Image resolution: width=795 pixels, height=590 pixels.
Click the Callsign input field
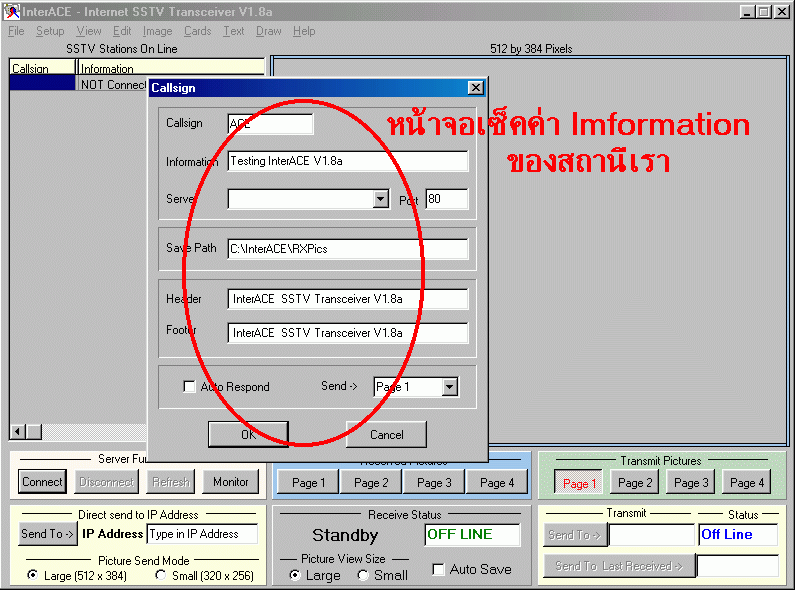(270, 124)
